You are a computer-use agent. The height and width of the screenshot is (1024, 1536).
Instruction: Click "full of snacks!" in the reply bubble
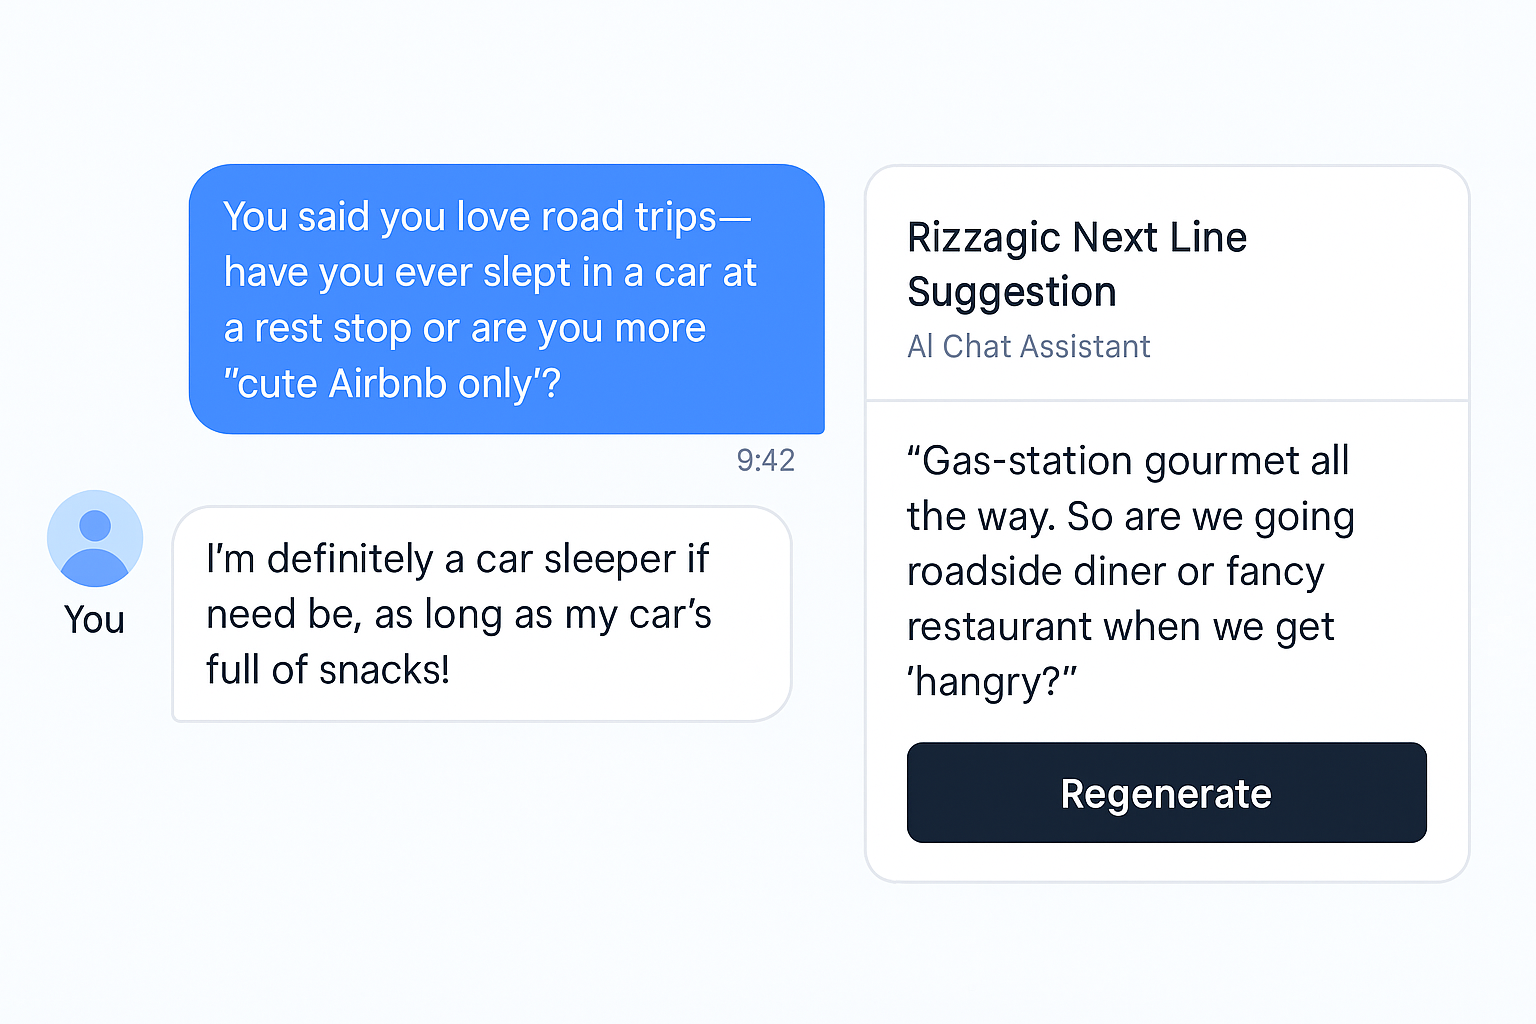click(328, 670)
